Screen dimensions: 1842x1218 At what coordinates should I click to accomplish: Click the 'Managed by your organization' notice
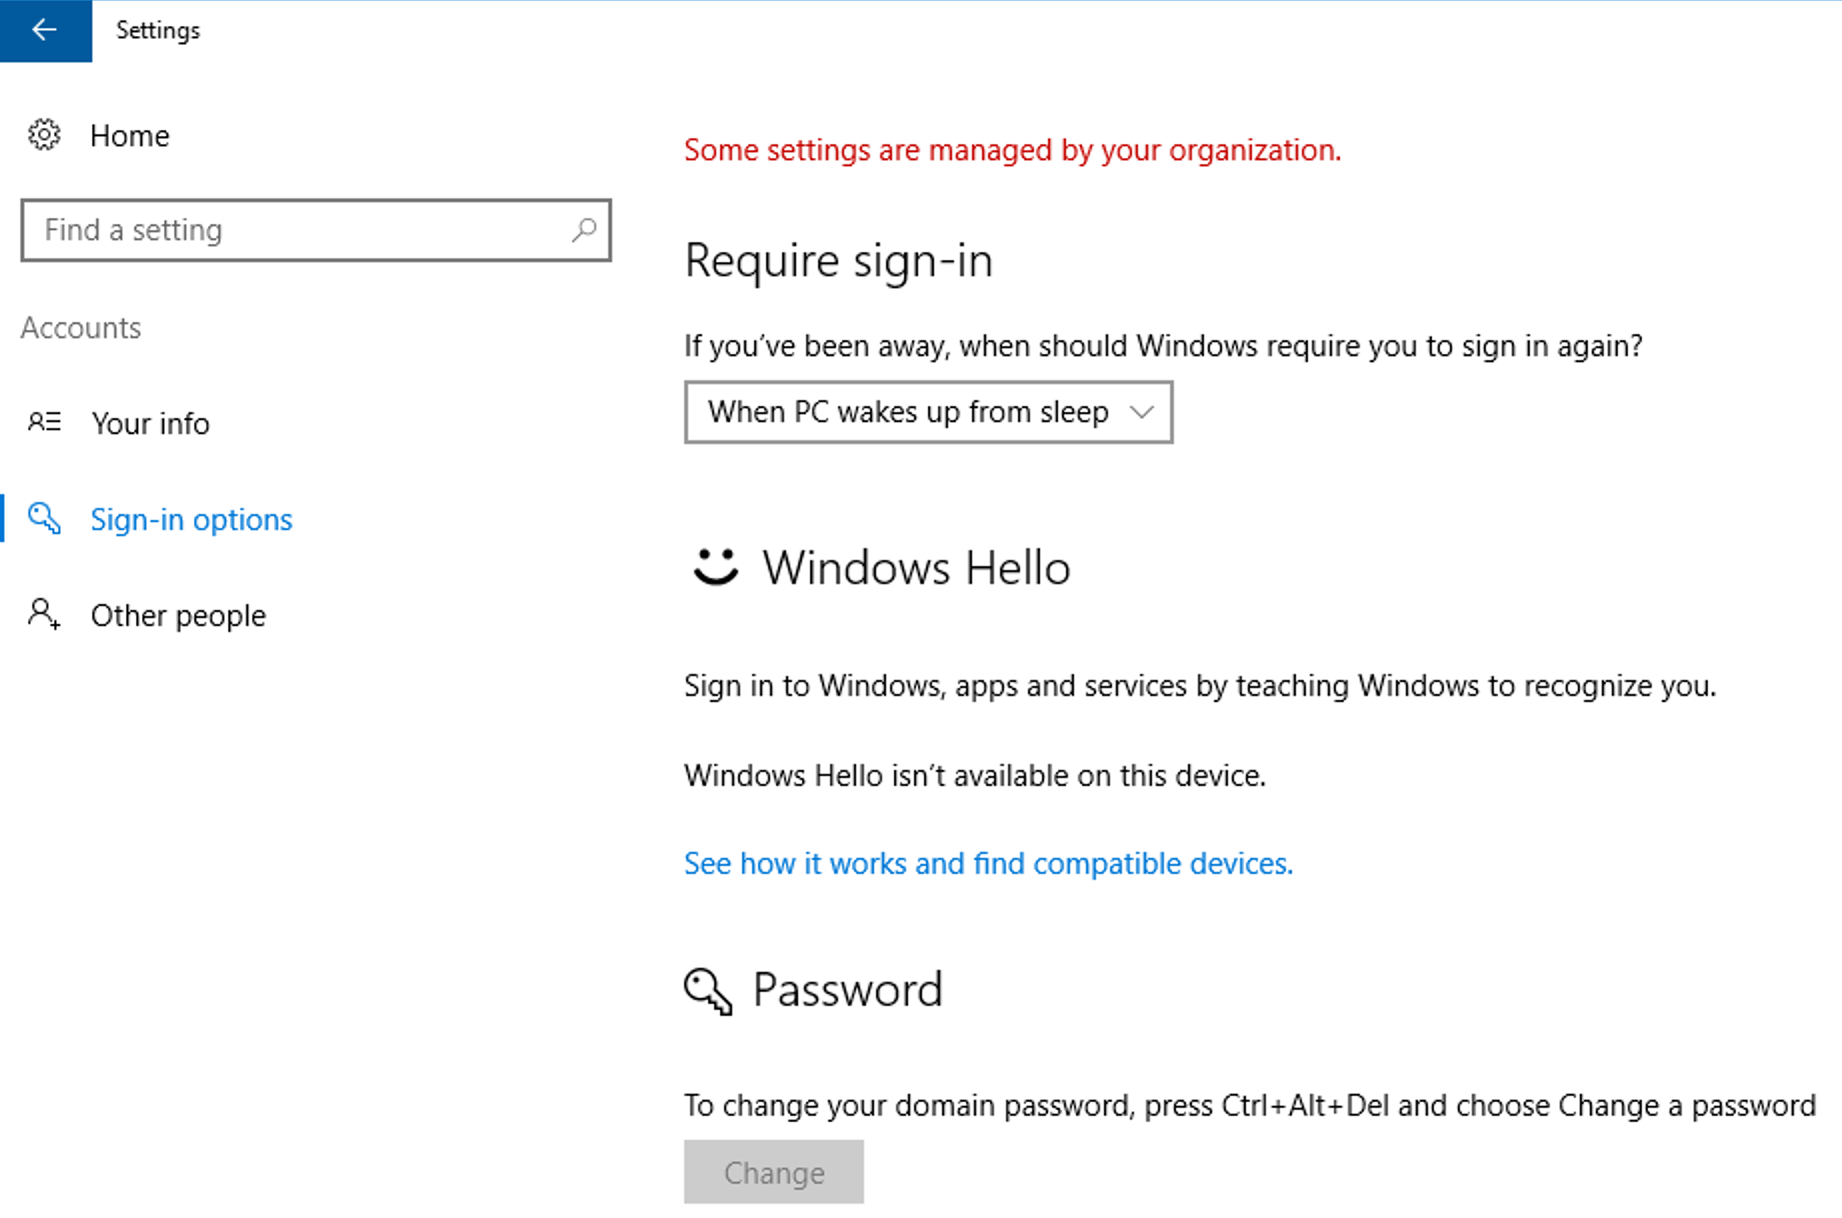[x=1012, y=150]
